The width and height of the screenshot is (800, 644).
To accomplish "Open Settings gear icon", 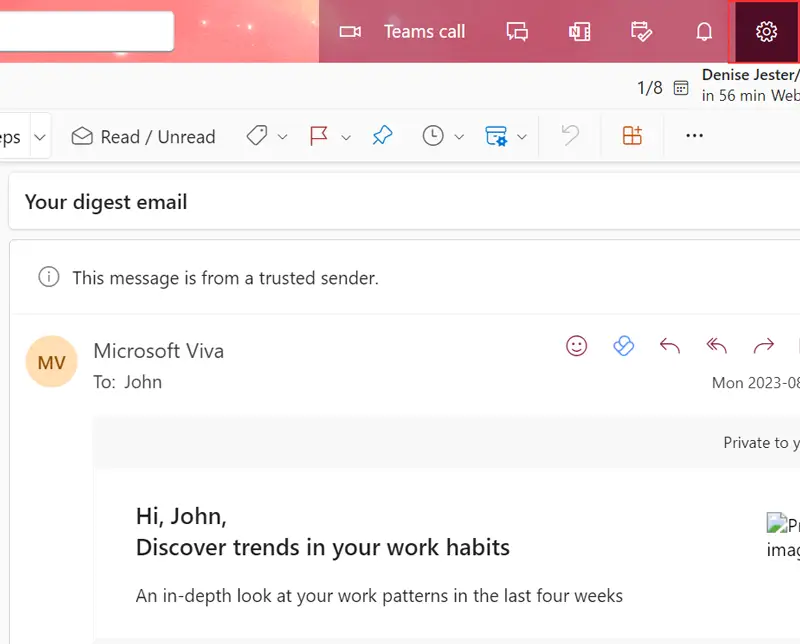I will tap(766, 32).
